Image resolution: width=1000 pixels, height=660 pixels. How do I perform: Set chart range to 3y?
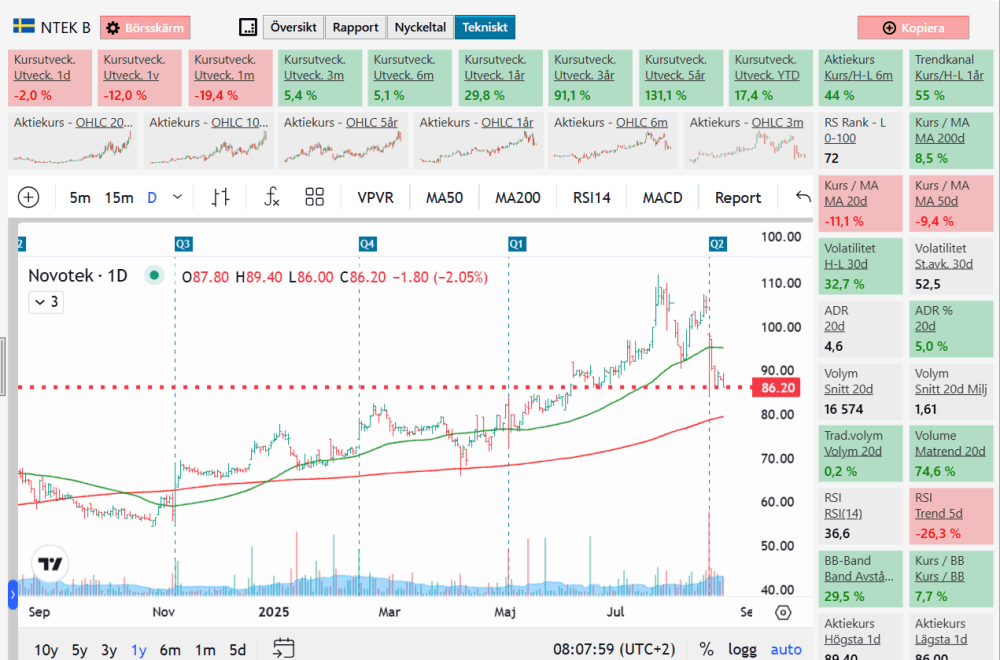(109, 650)
